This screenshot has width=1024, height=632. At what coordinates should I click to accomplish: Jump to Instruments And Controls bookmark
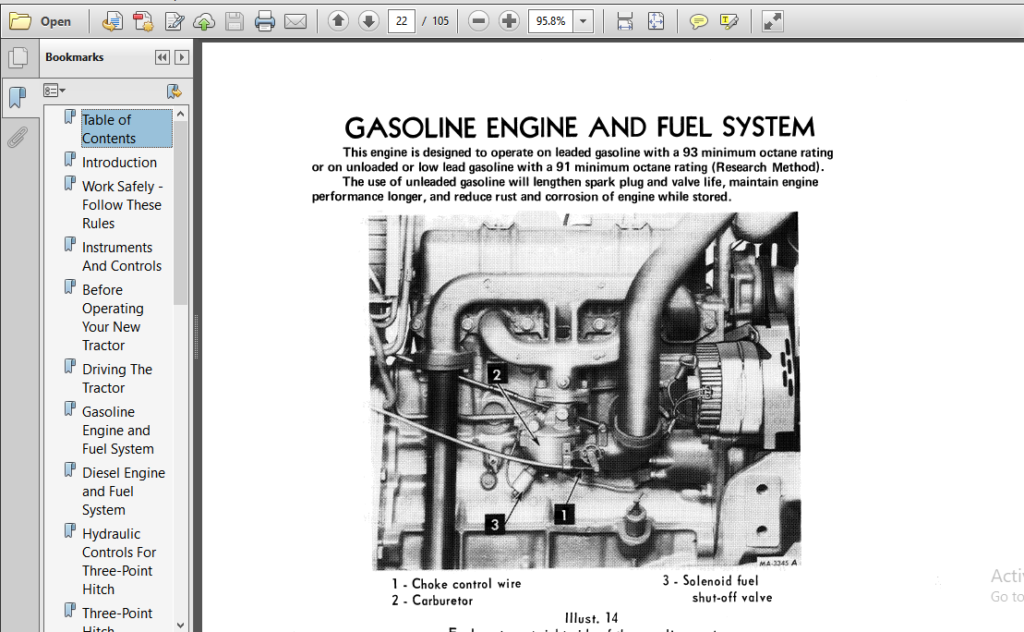tap(121, 257)
